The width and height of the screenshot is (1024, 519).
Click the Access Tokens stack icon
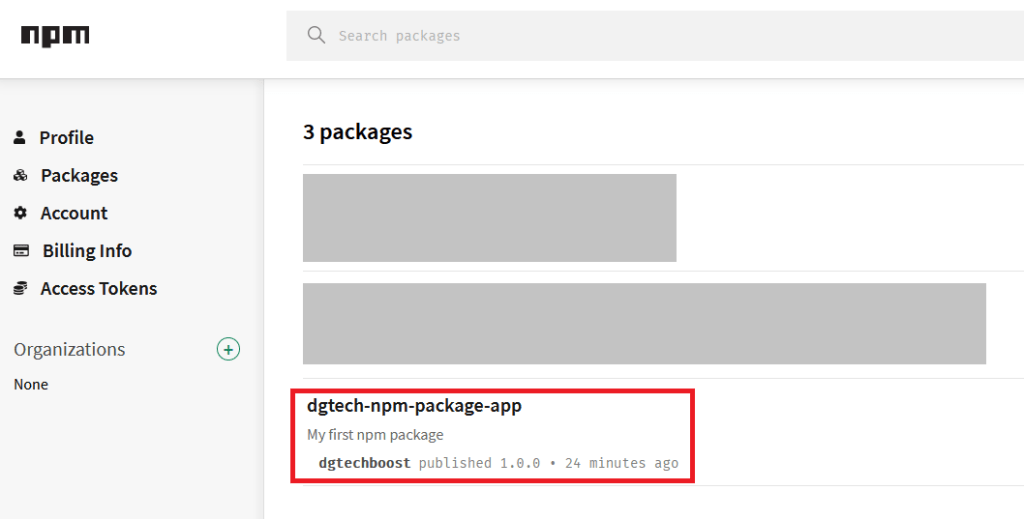tap(20, 288)
